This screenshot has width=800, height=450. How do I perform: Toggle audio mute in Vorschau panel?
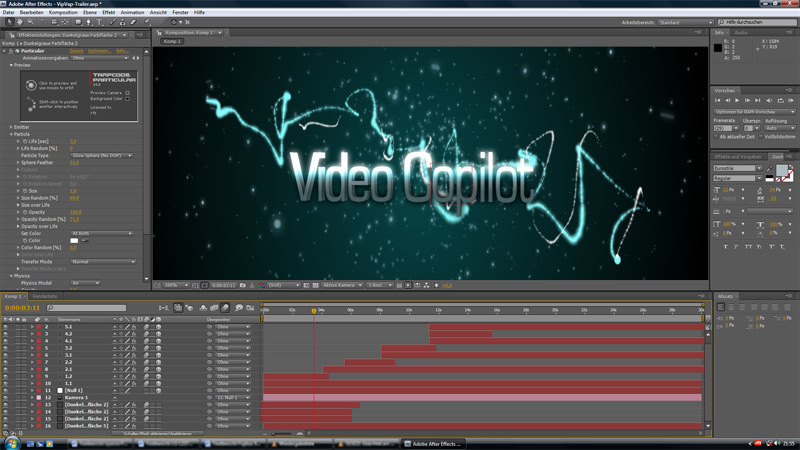point(769,101)
